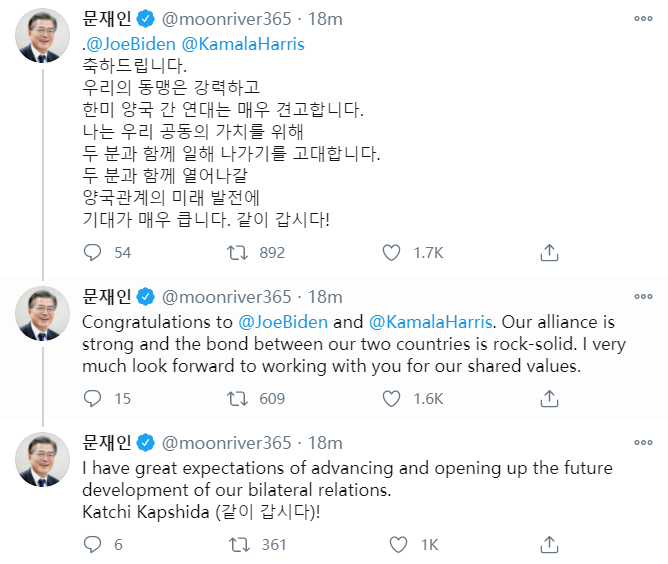Open @moonriver365 handle on third tweet
Image resolution: width=668 pixels, height=564 pixels.
click(227, 442)
